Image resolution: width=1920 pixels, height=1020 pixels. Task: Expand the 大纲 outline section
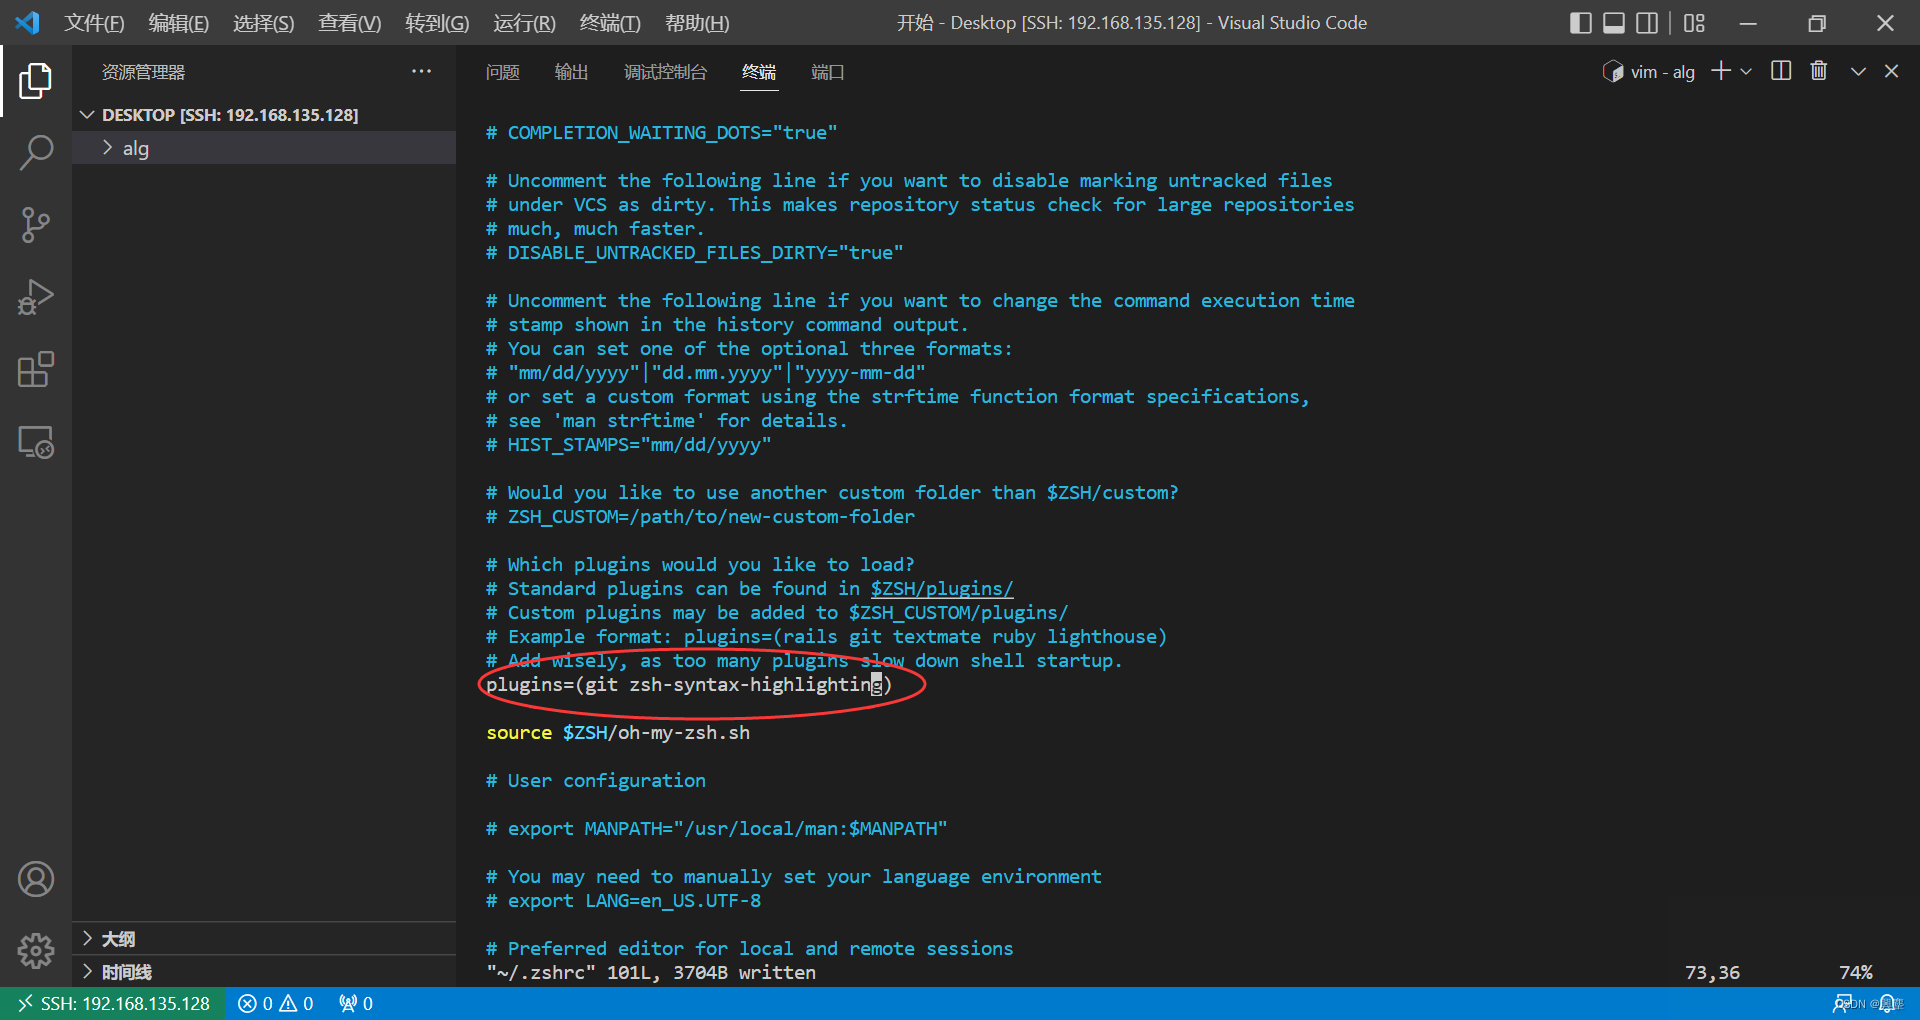pyautogui.click(x=265, y=939)
